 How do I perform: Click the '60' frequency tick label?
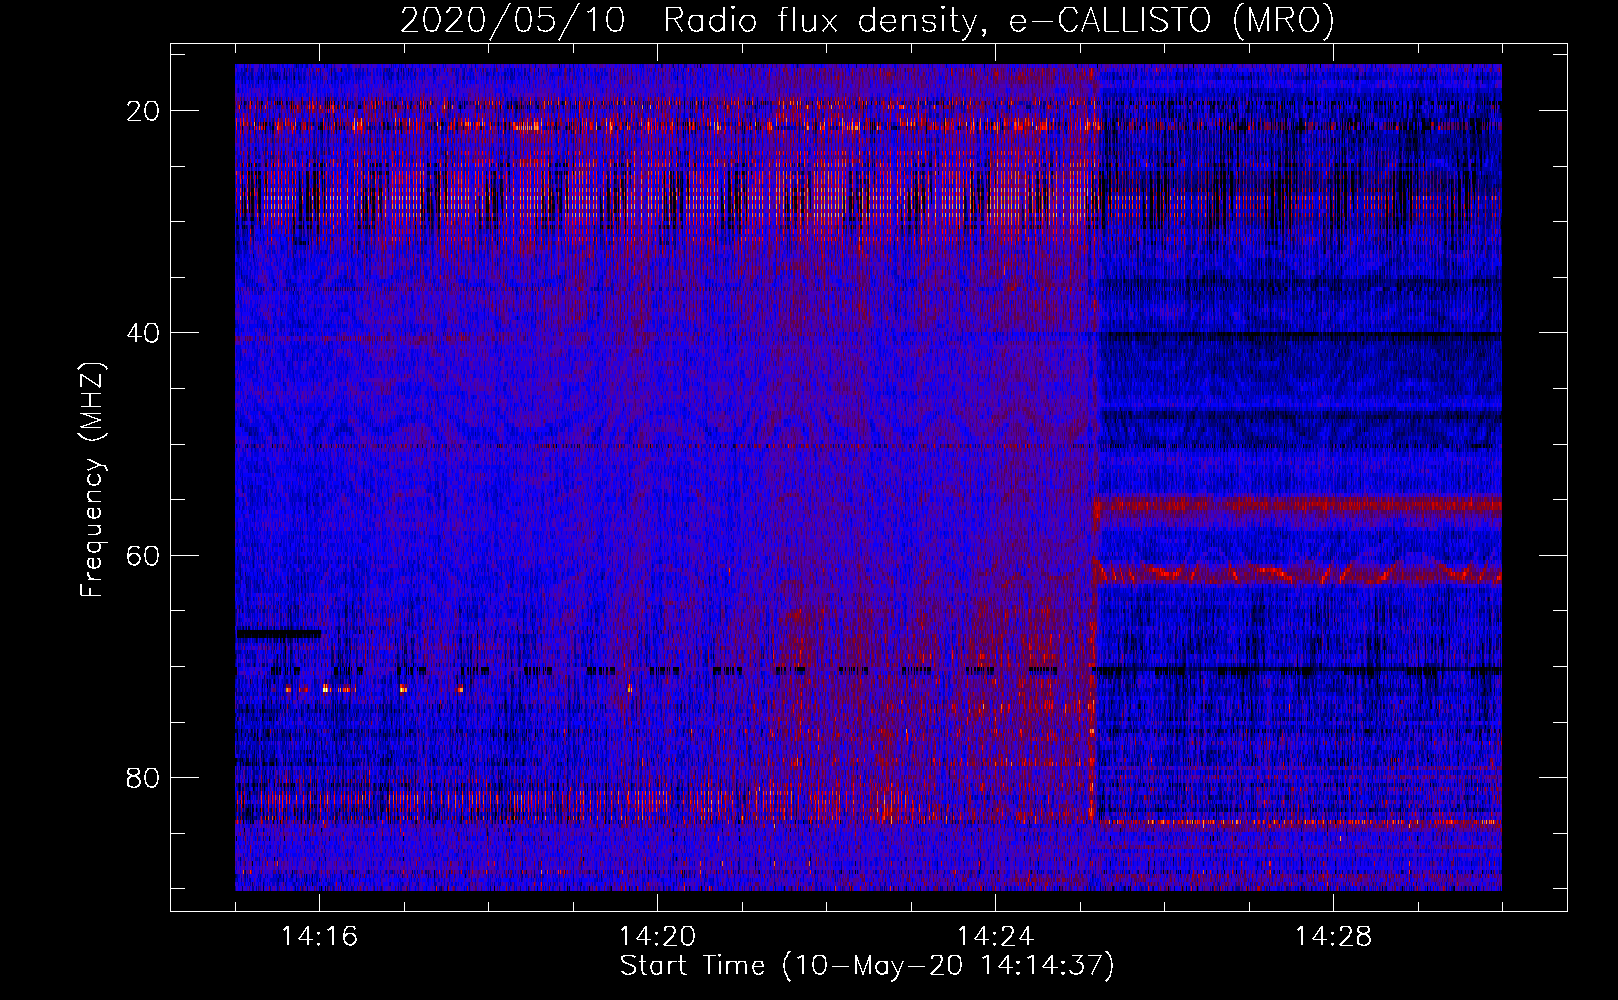coord(144,555)
